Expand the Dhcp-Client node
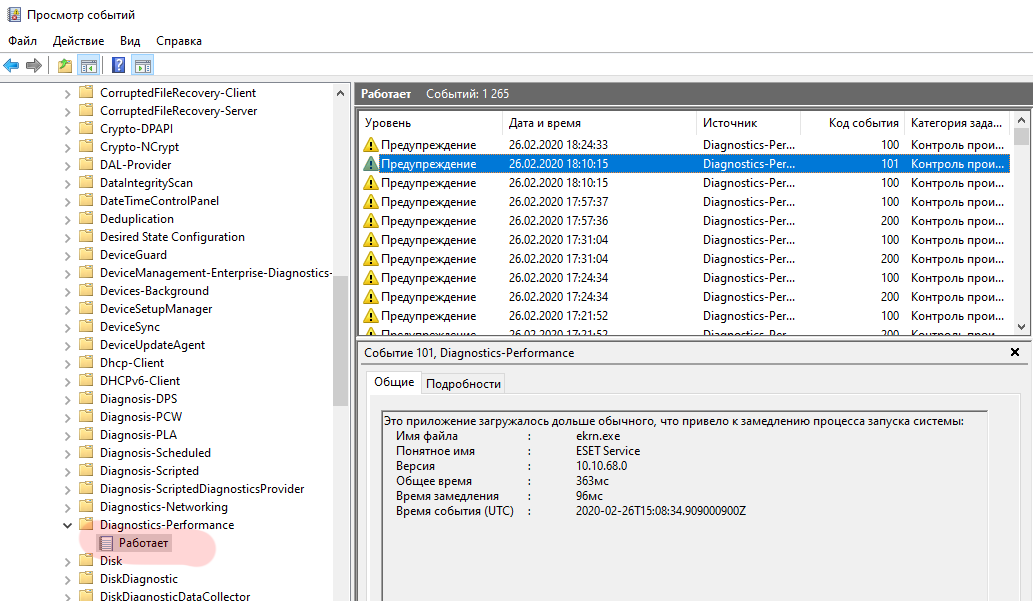Screen dimensions: 1033x601 [67, 364]
